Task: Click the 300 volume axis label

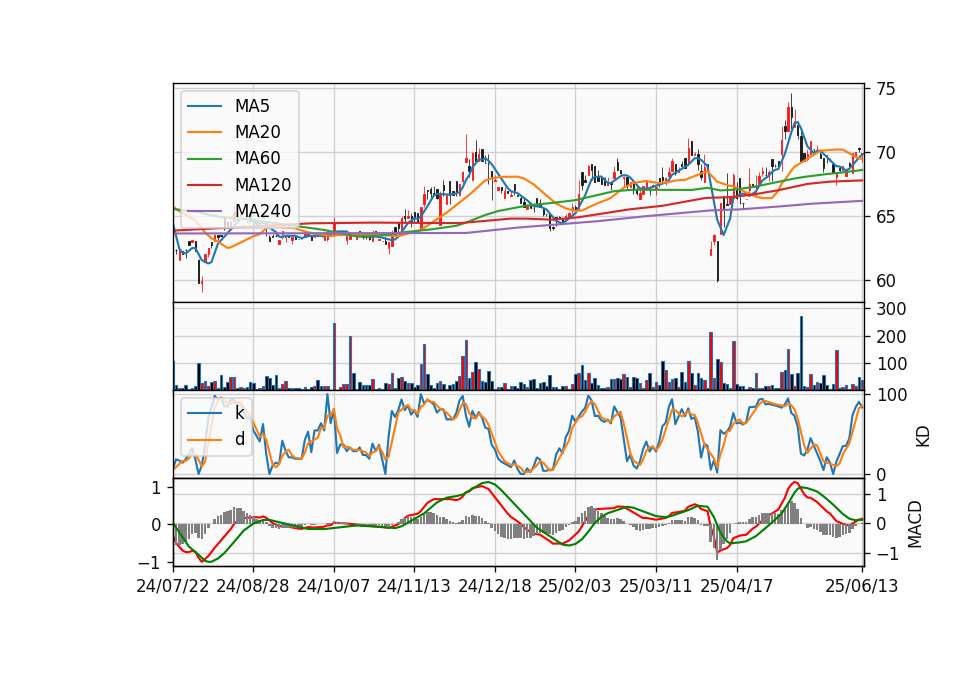Action: coord(891,309)
